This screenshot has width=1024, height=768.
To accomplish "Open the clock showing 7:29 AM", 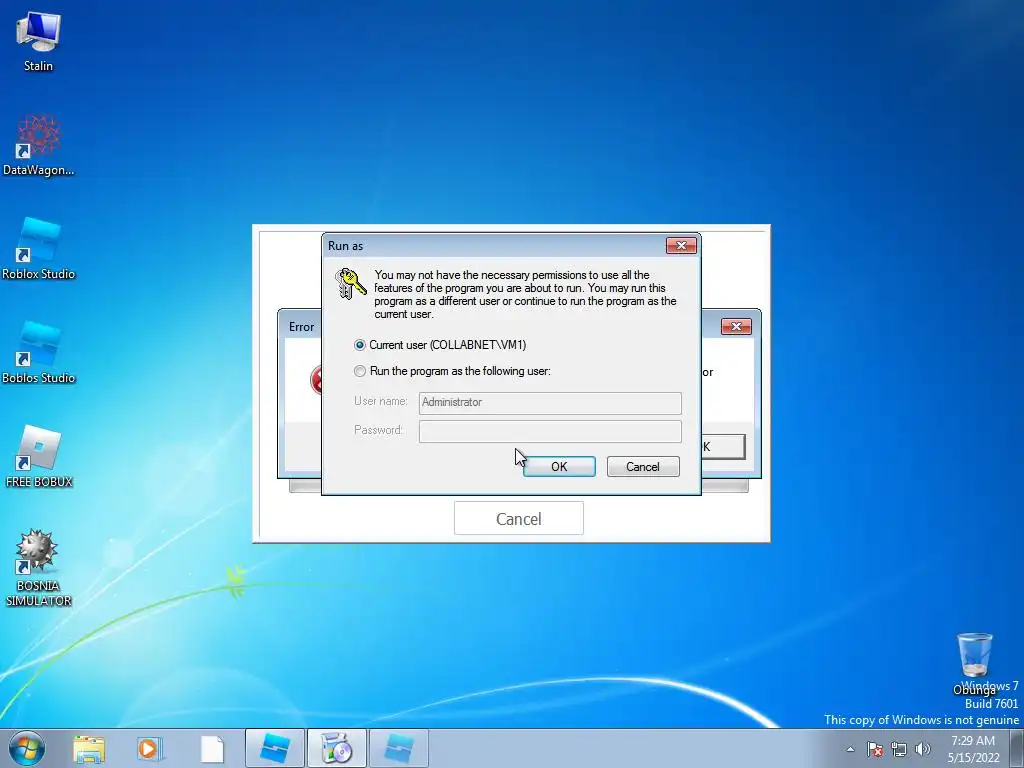I will (x=973, y=749).
